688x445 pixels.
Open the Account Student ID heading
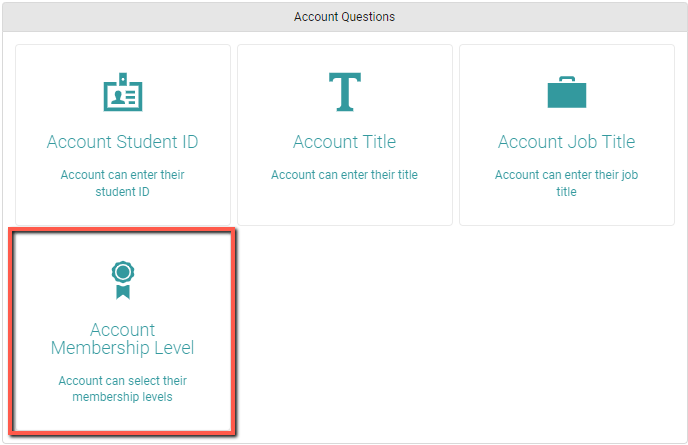coord(122,142)
